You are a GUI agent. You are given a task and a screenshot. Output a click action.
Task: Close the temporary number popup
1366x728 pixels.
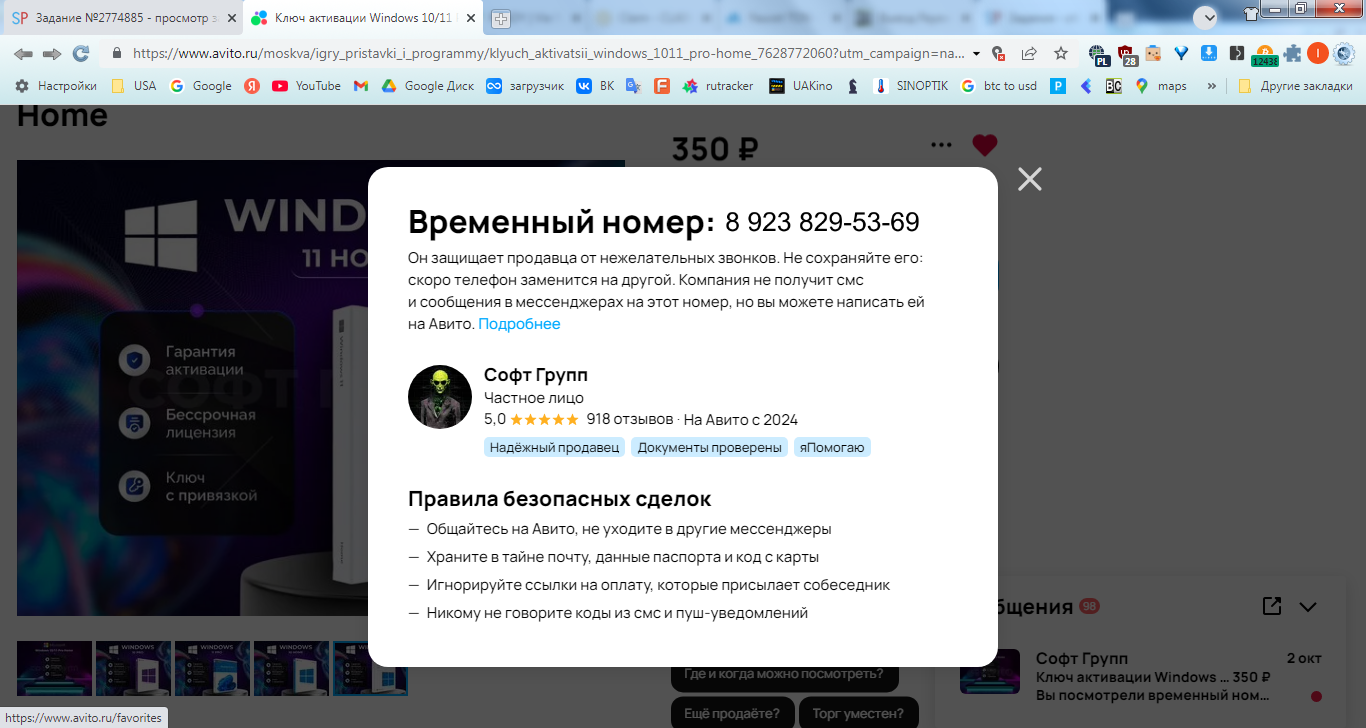(1029, 179)
